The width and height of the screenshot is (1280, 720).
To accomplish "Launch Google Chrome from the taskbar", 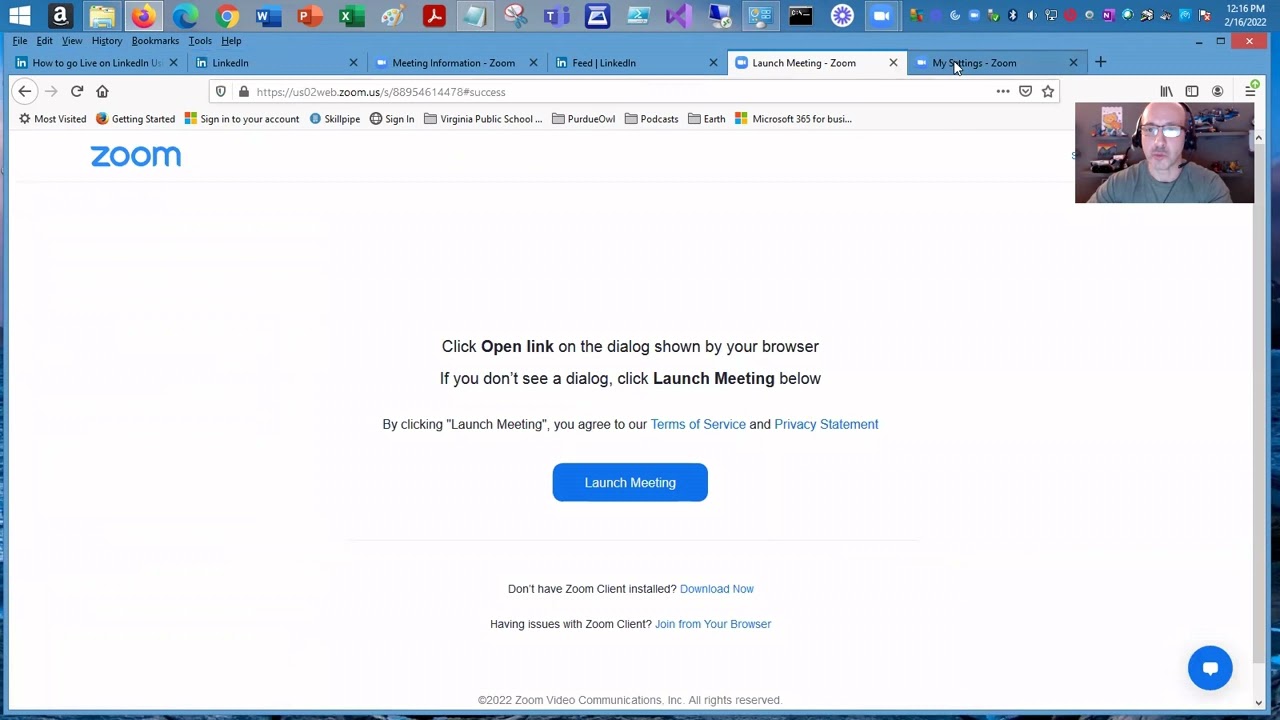I will (226, 16).
